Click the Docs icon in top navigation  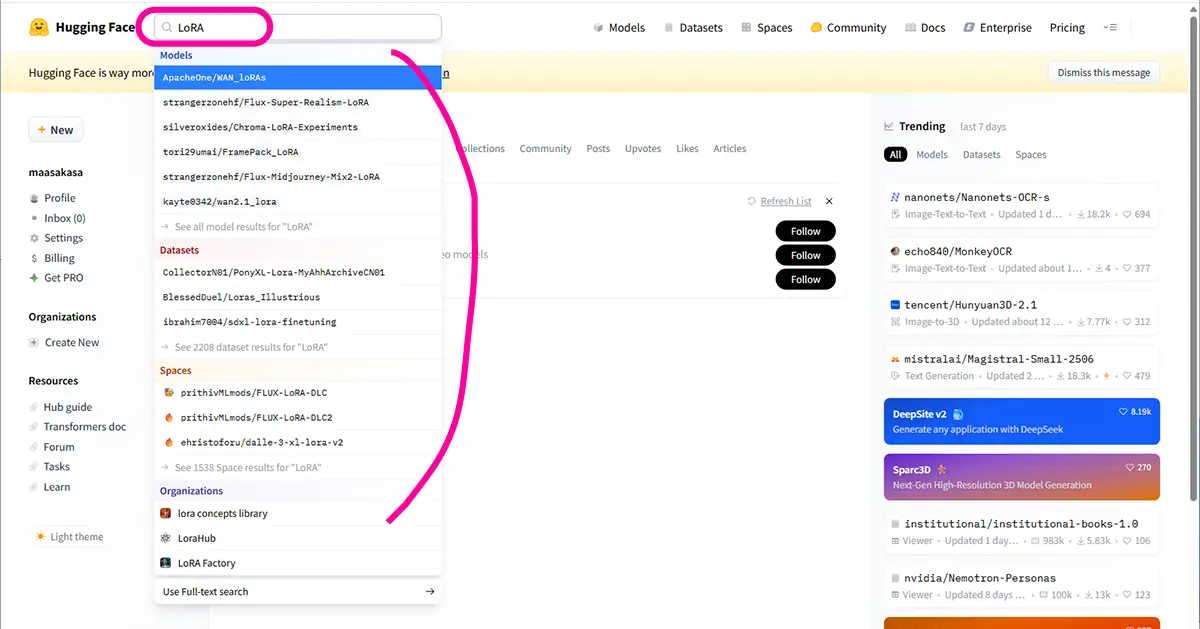point(910,28)
